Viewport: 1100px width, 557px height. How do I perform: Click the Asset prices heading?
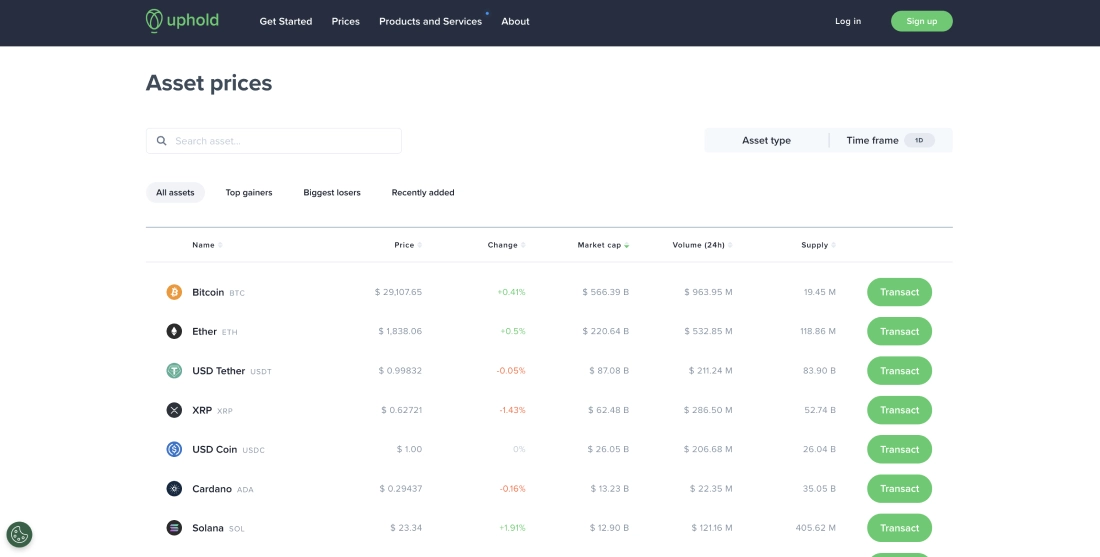coord(209,83)
